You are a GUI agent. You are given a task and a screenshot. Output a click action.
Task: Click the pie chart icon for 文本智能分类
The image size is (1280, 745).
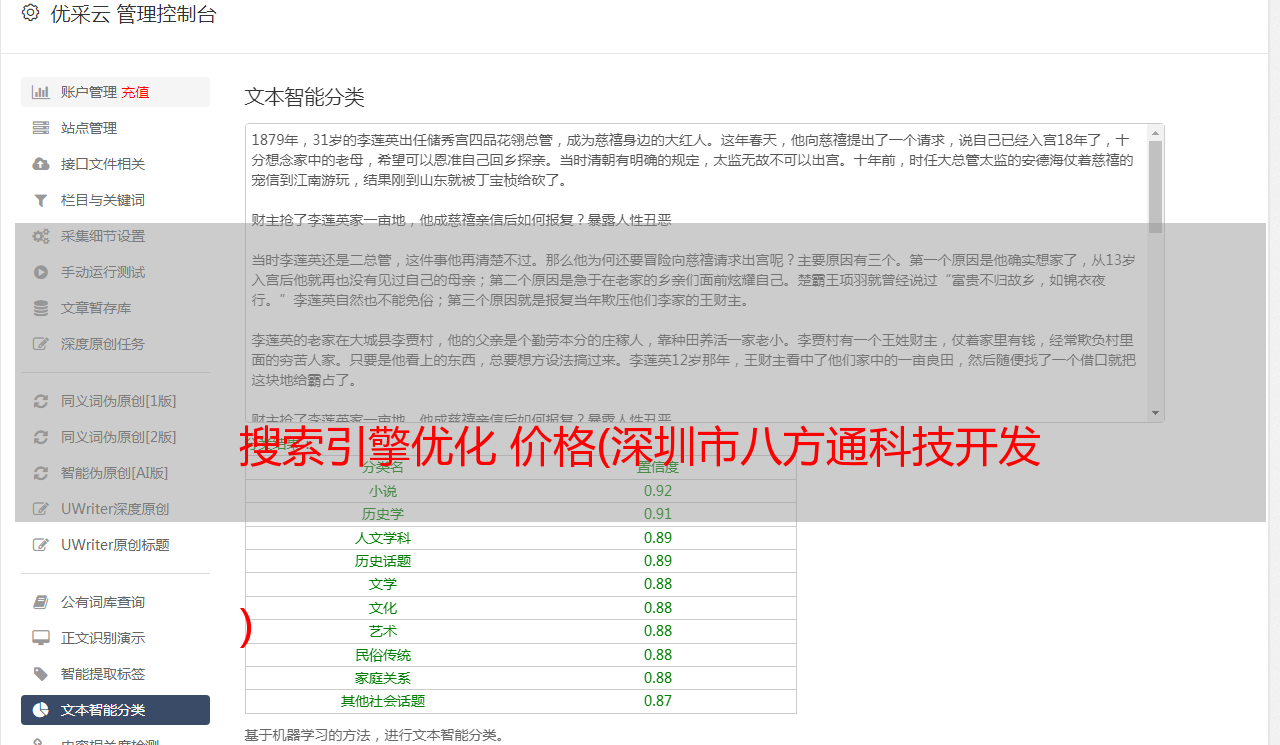coord(41,710)
